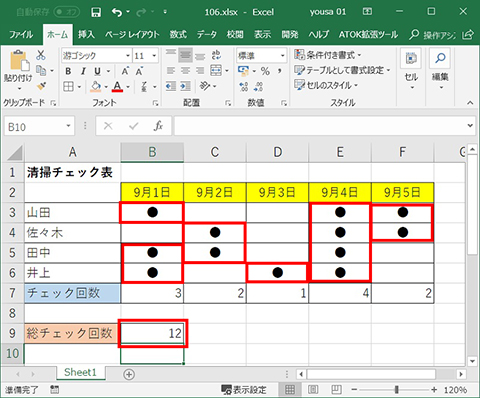This screenshot has height=398, width=480.
Task: Click column B header
Action: pos(152,152)
